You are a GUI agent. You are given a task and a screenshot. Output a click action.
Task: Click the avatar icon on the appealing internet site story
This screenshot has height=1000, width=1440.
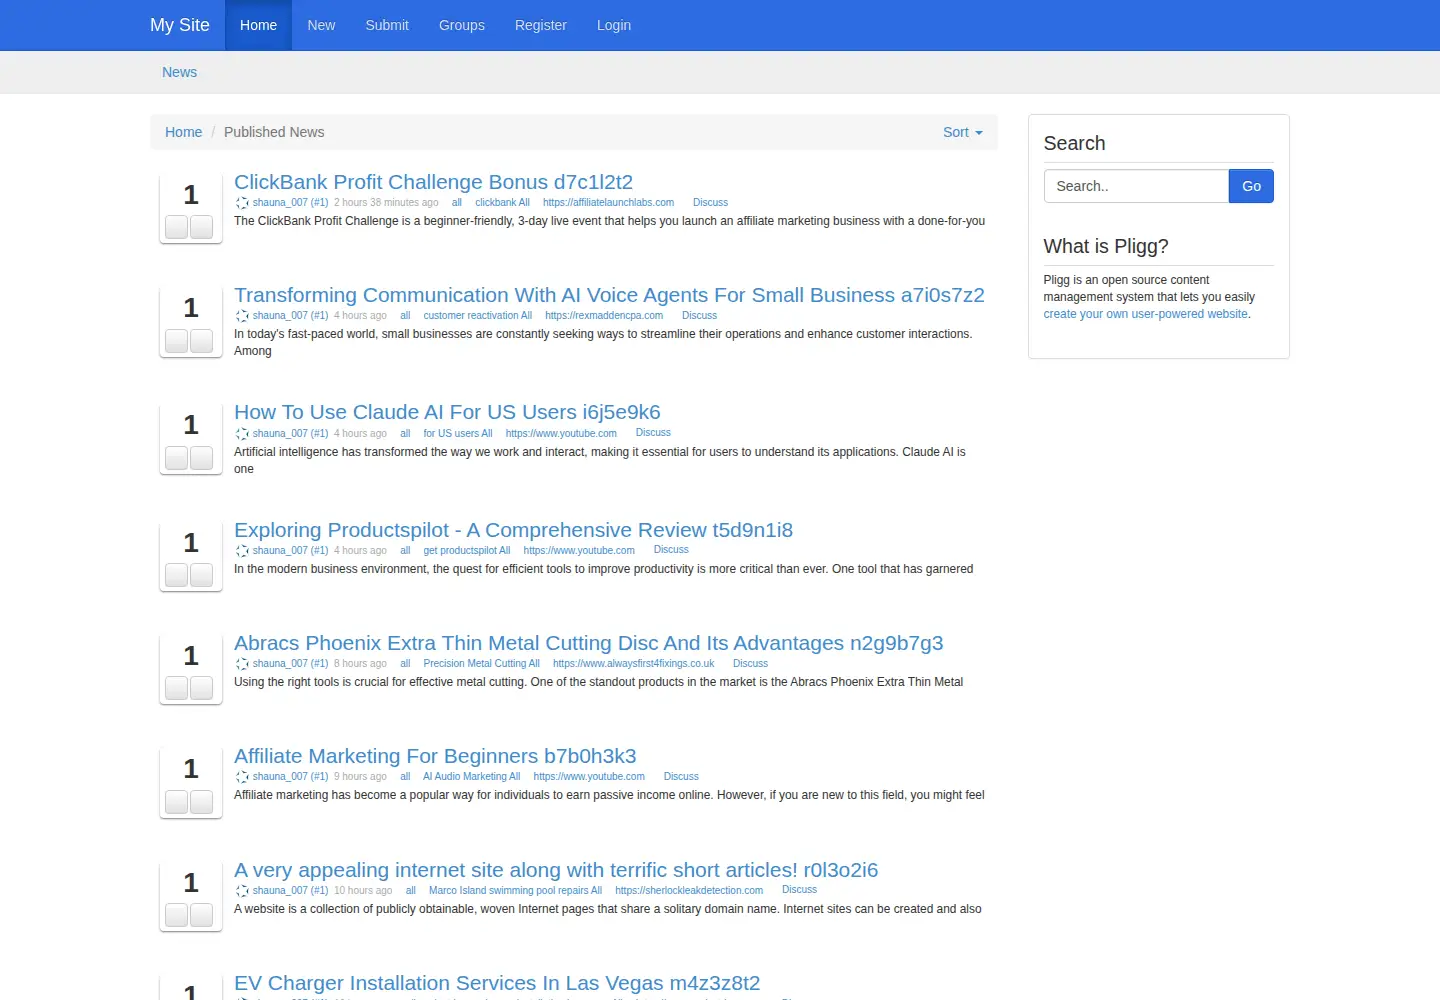[x=242, y=891]
